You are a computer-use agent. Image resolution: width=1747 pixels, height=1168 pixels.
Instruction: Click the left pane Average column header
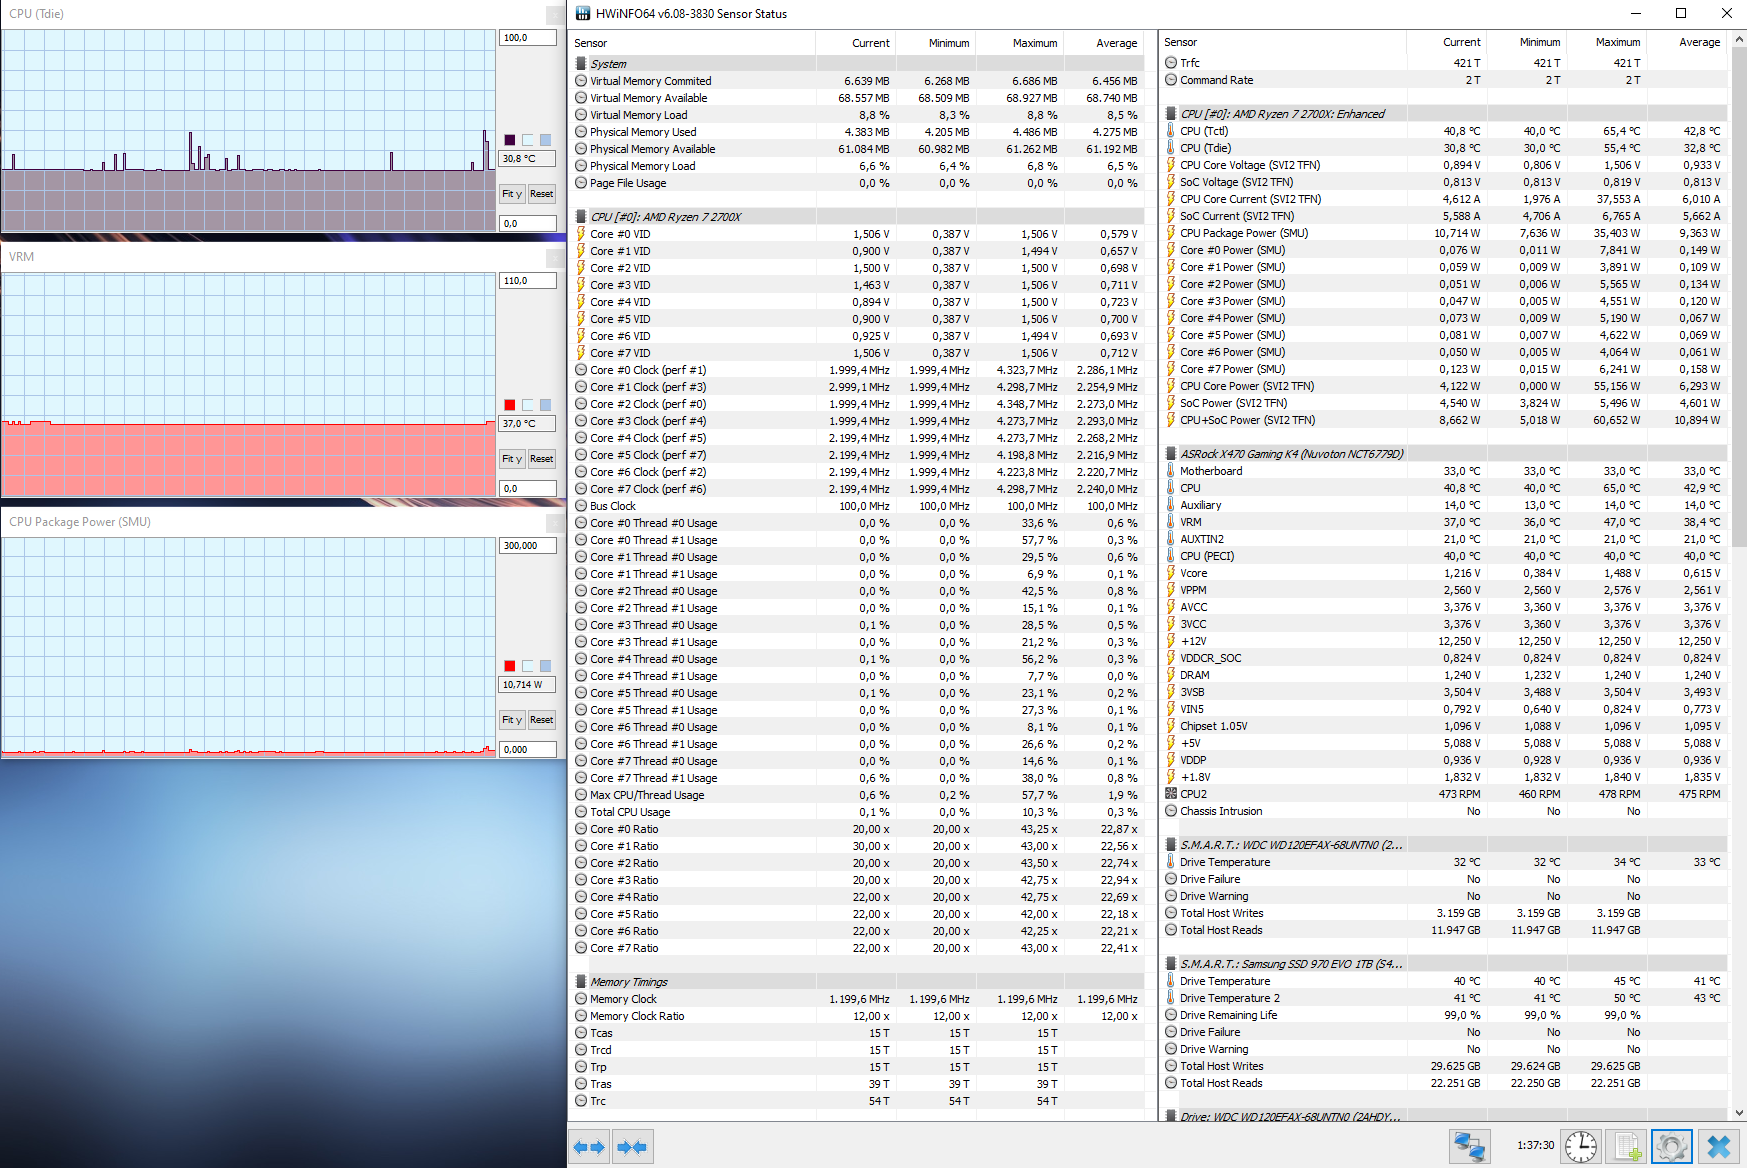coord(1103,43)
